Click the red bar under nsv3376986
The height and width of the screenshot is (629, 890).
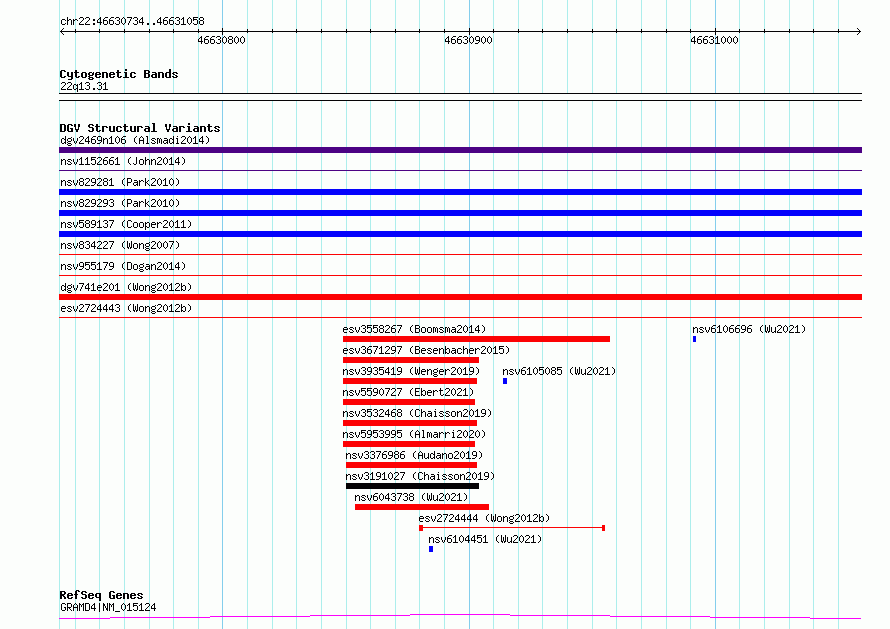pyautogui.click(x=411, y=465)
